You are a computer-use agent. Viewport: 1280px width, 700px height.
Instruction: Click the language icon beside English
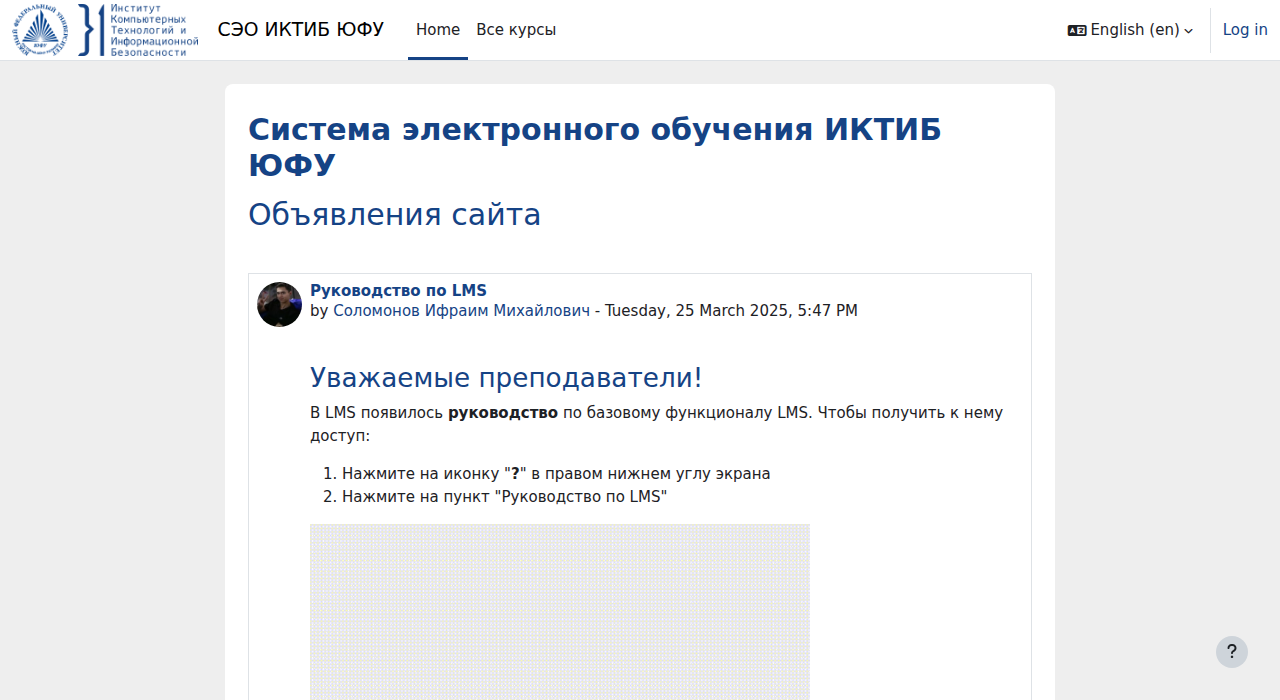(x=1077, y=30)
